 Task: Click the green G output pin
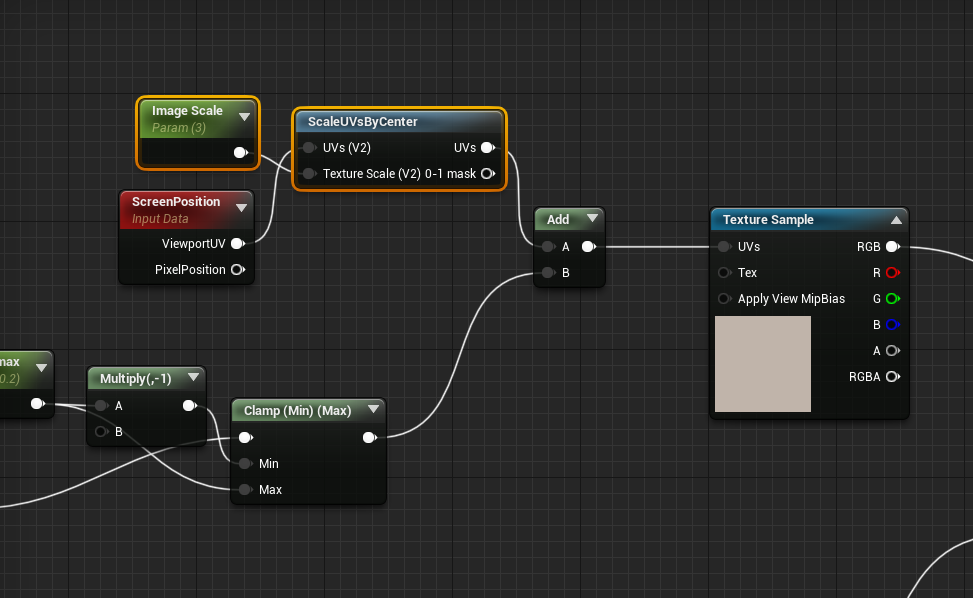(893, 298)
